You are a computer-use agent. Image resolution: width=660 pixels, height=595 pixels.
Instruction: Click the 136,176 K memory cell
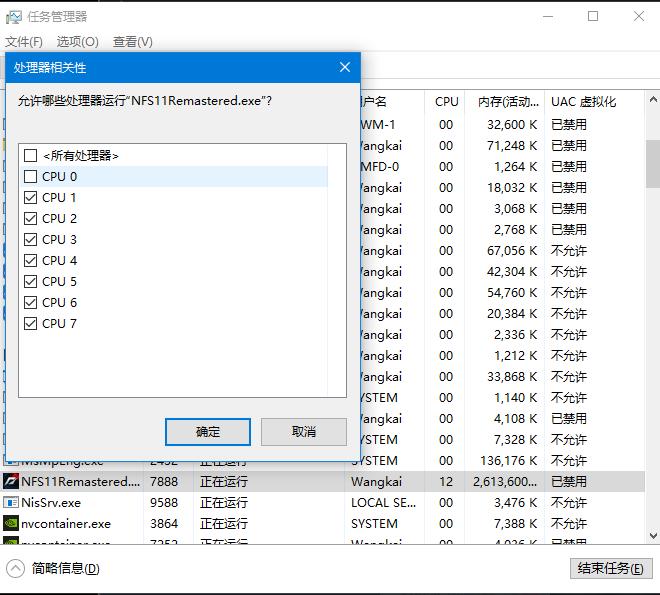click(x=509, y=460)
